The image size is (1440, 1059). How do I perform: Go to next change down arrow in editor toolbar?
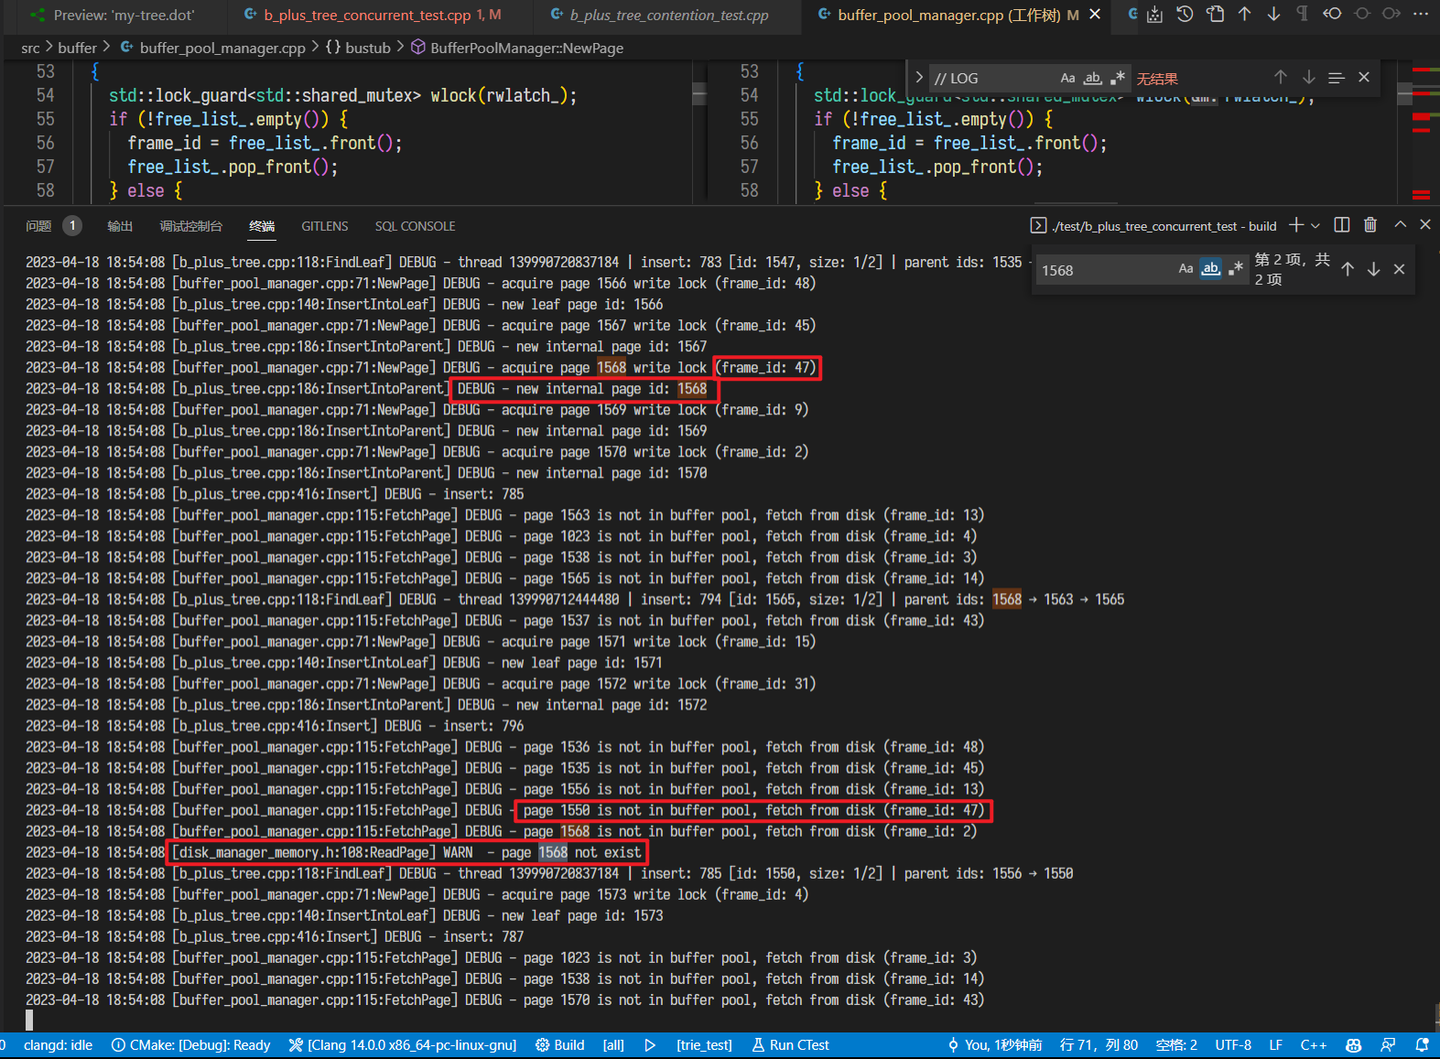tap(1273, 14)
